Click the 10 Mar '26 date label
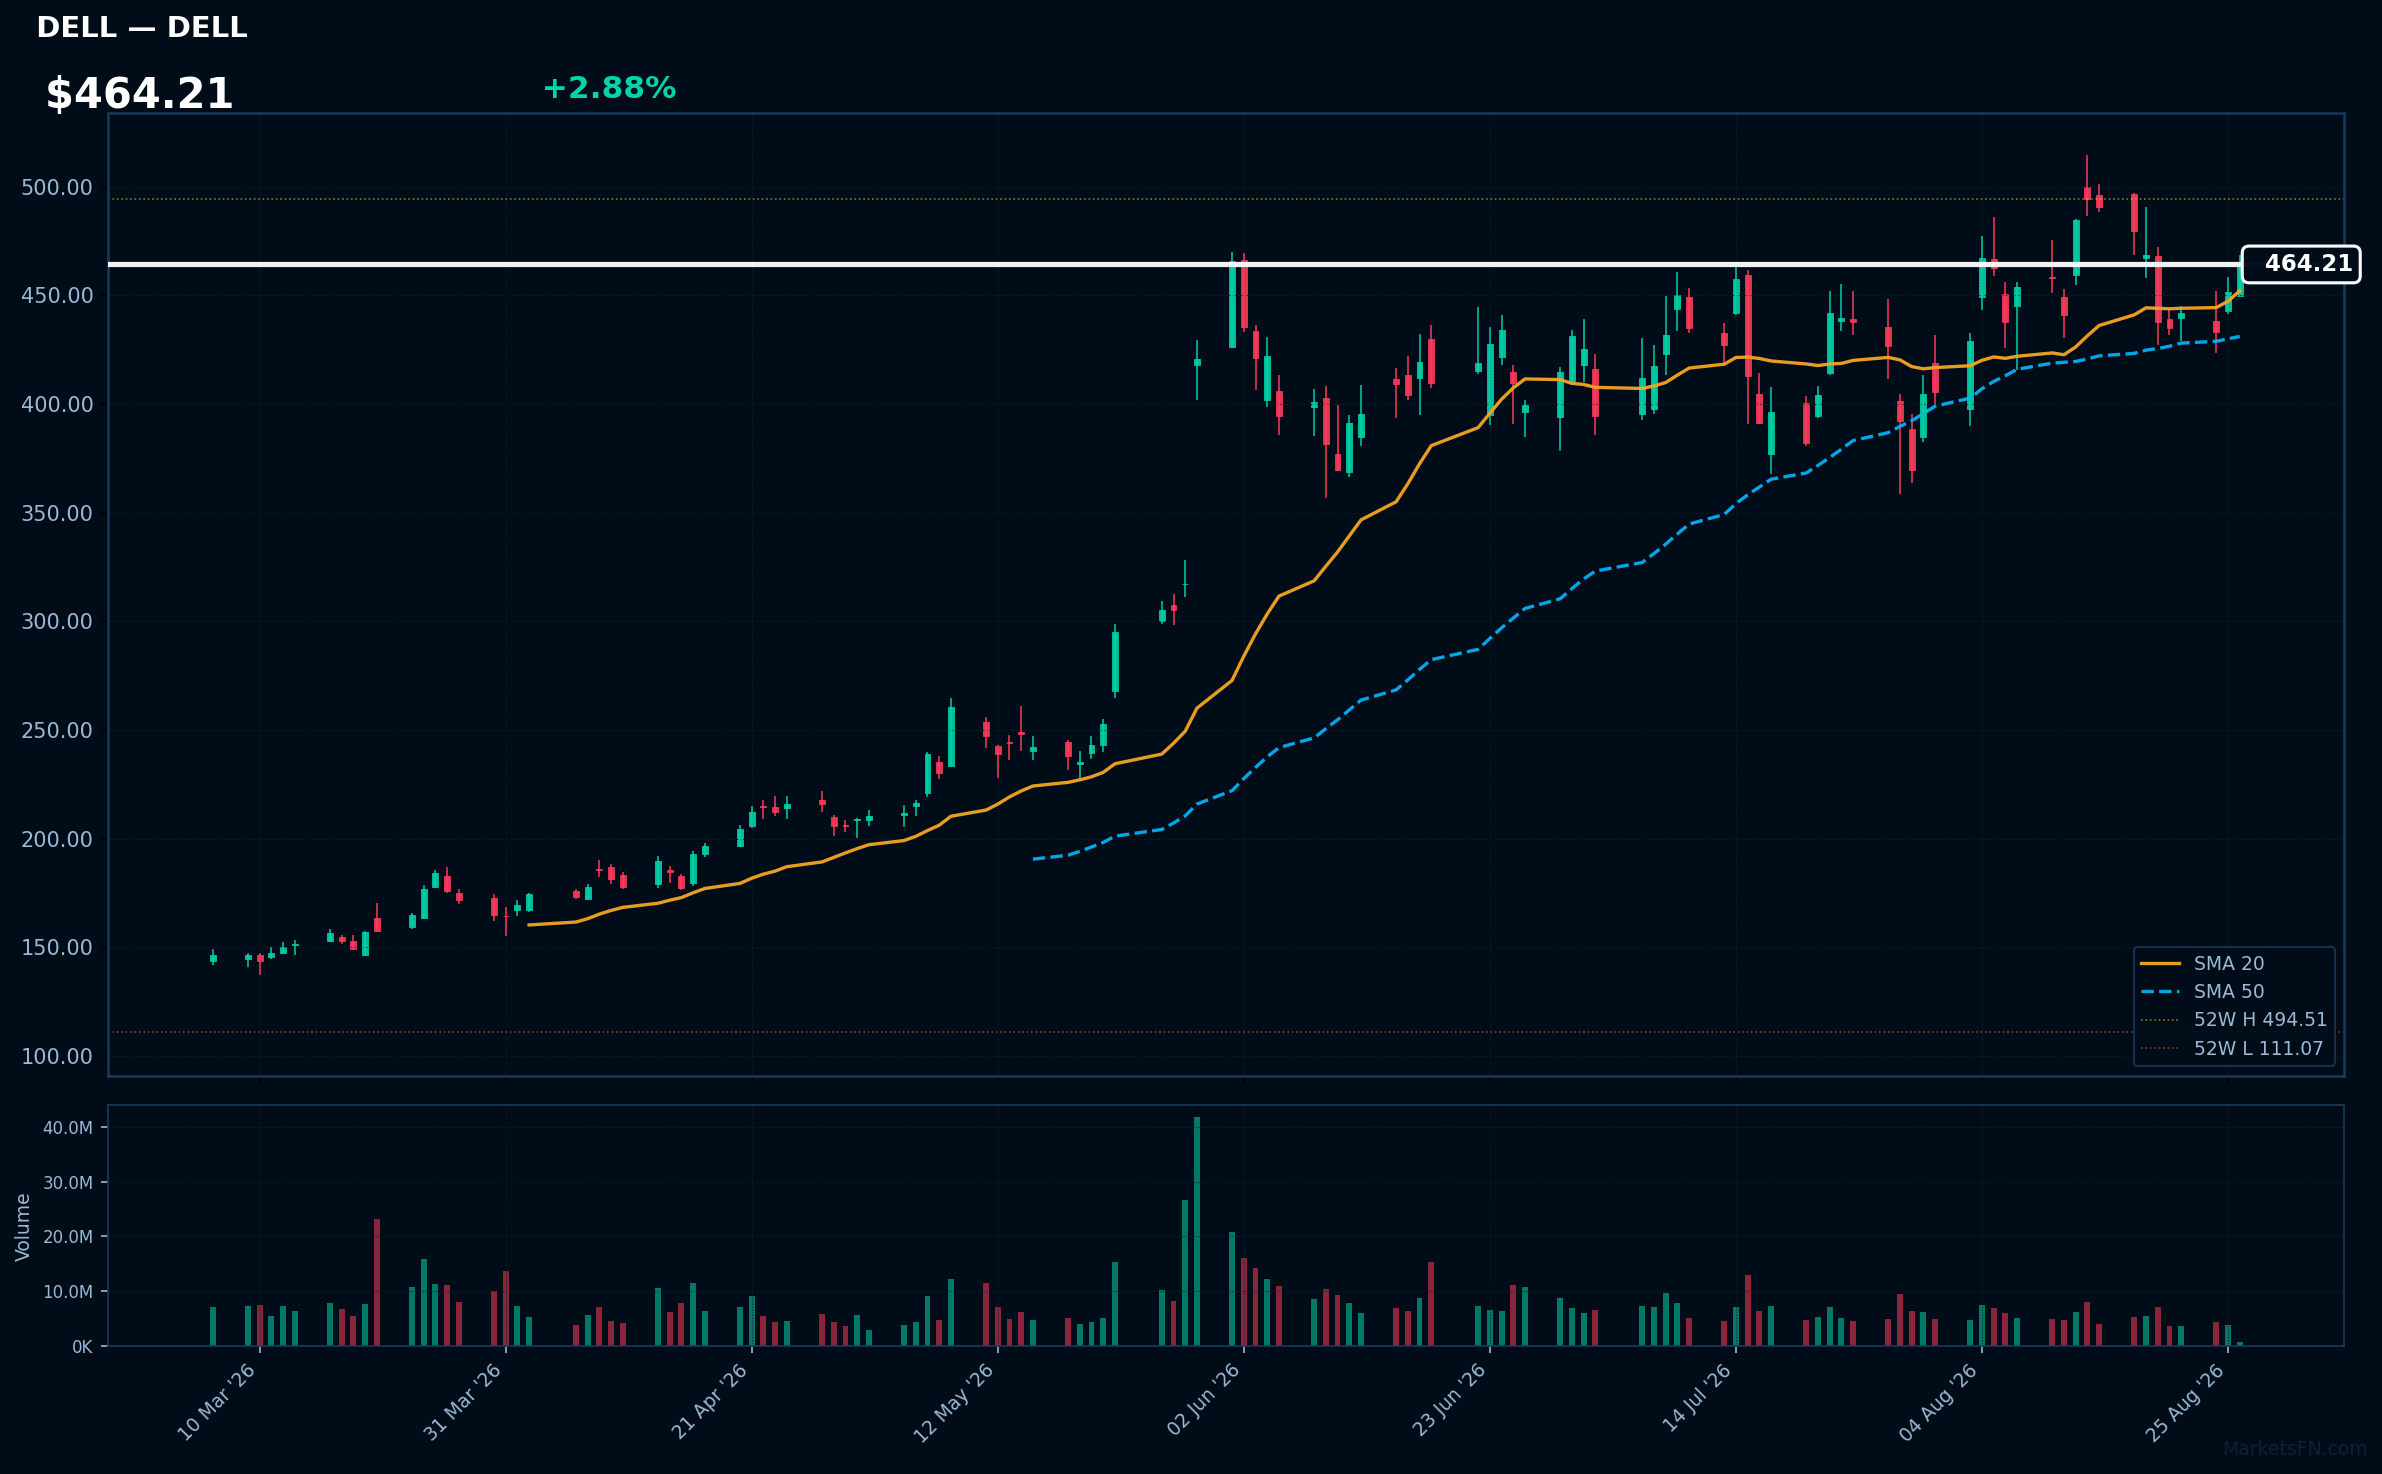This screenshot has height=1474, width=2382. tap(217, 1402)
